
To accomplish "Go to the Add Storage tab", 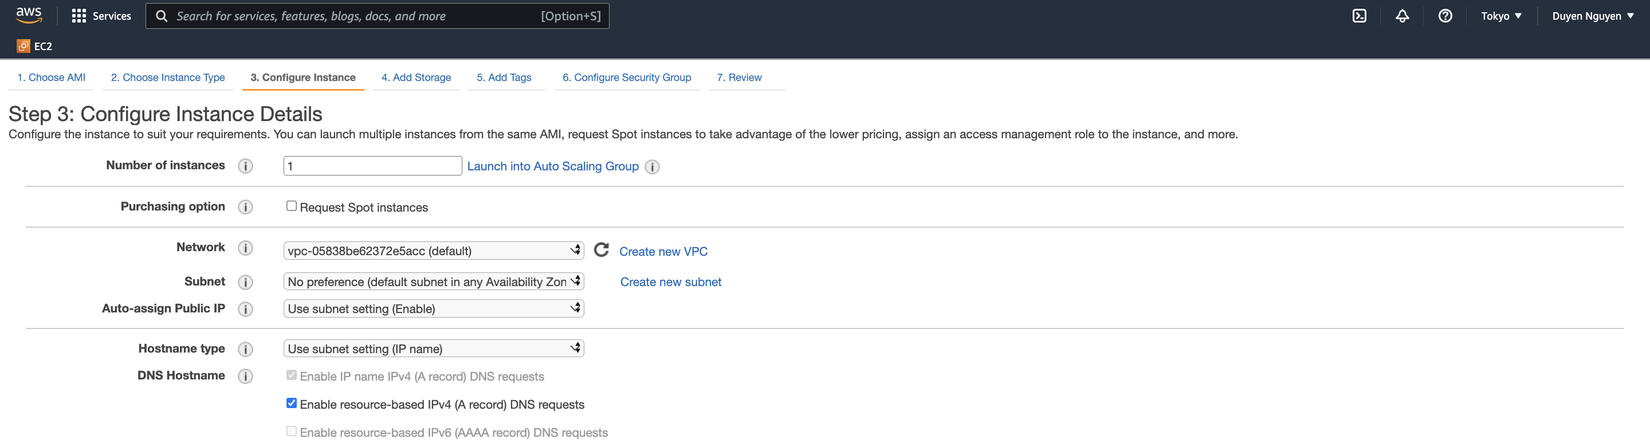I will tap(416, 77).
